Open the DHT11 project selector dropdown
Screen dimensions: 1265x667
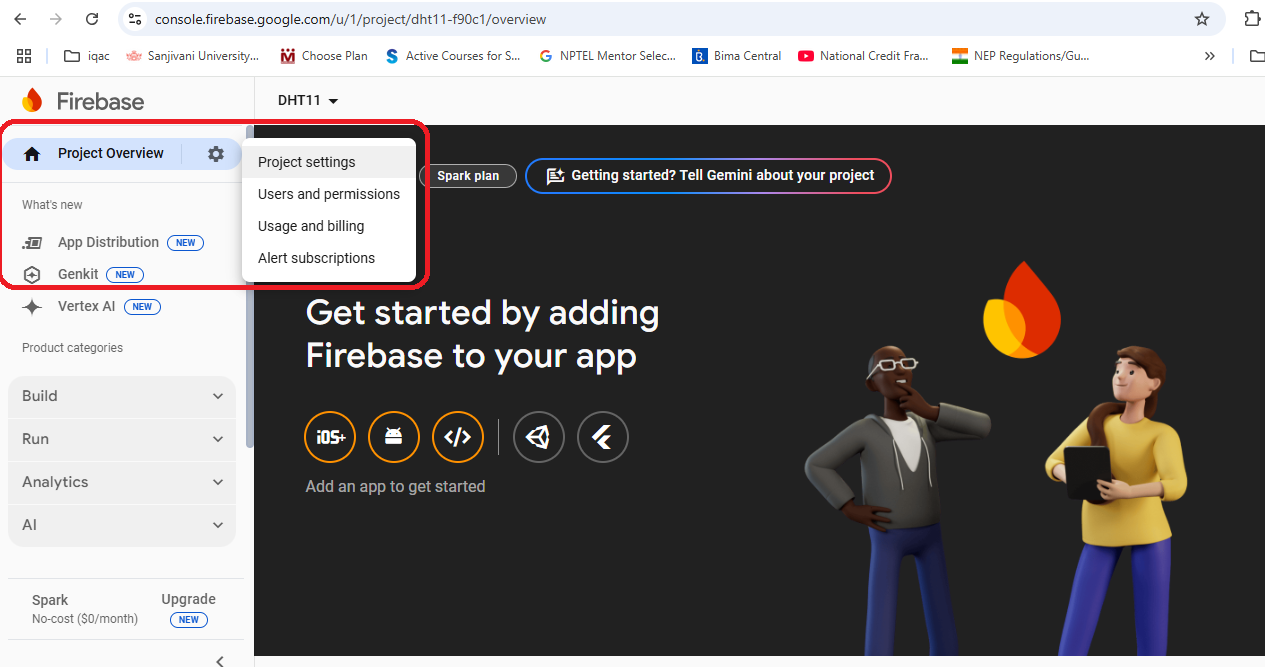pyautogui.click(x=308, y=101)
